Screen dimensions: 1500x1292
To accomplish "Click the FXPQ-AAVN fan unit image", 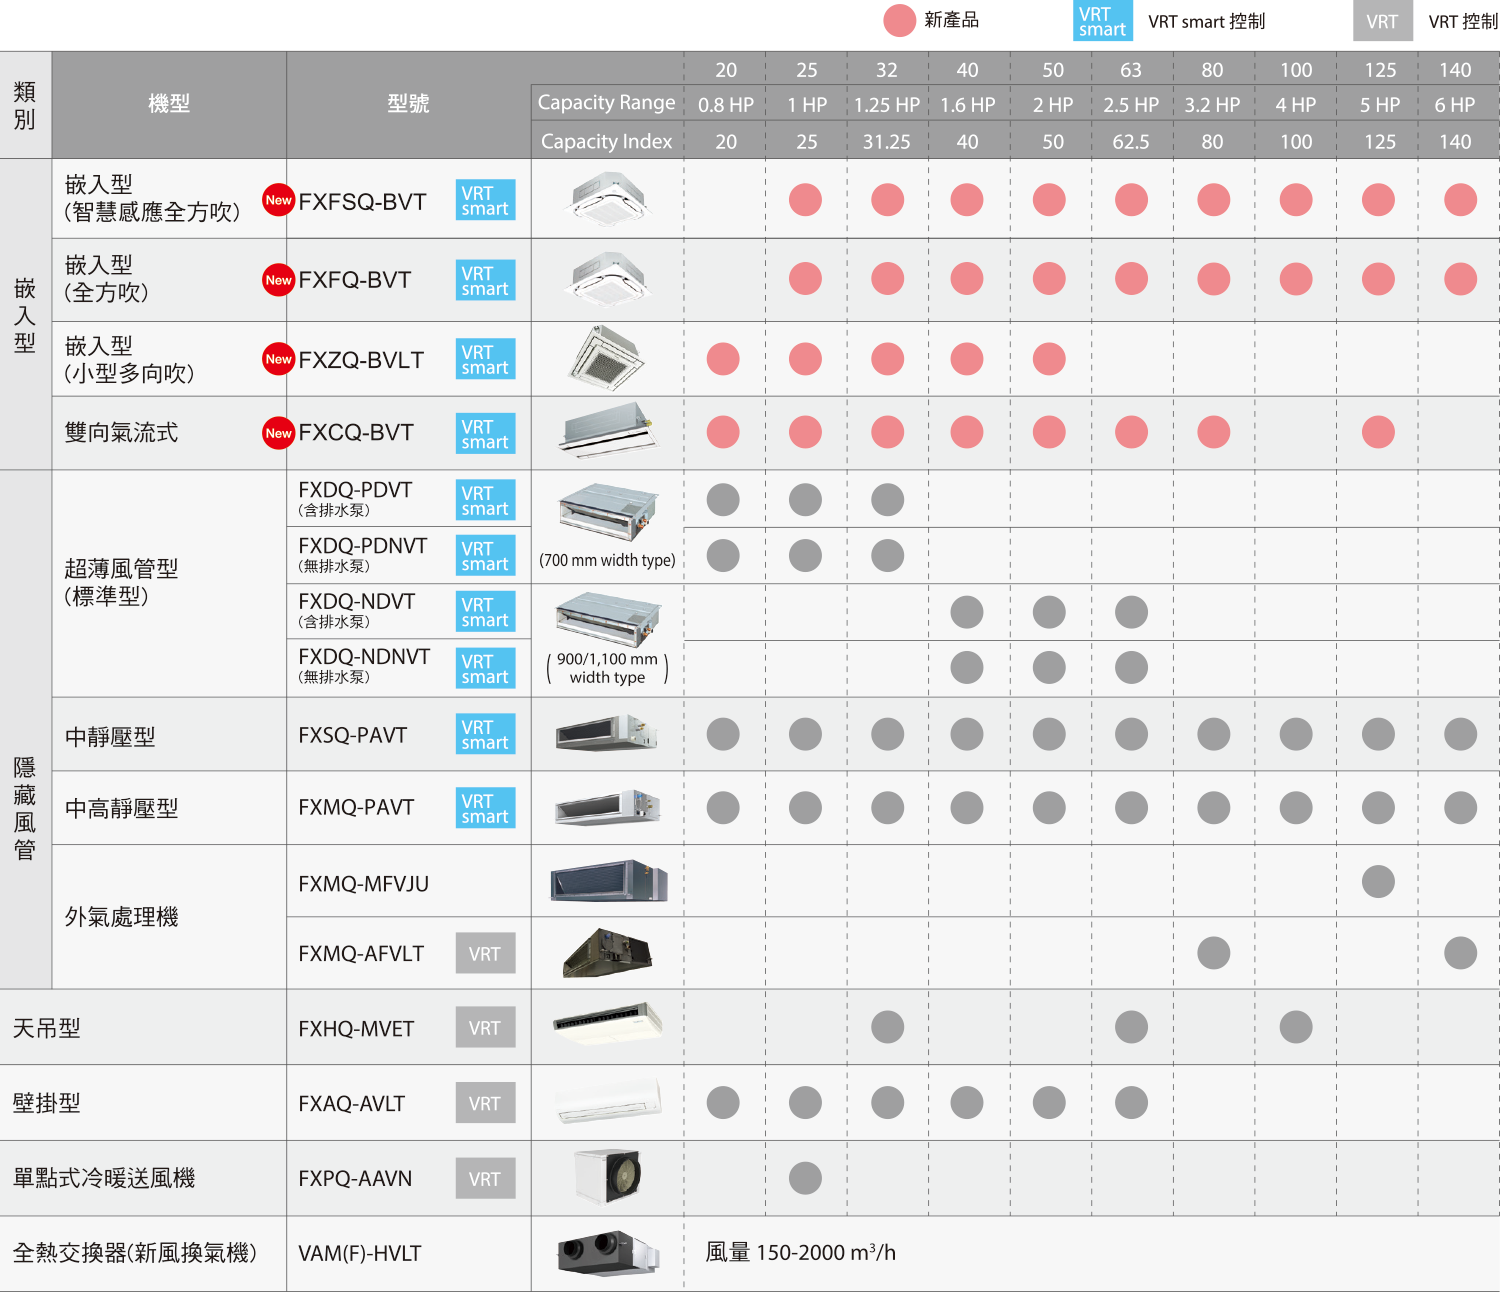I will pos(608,1176).
